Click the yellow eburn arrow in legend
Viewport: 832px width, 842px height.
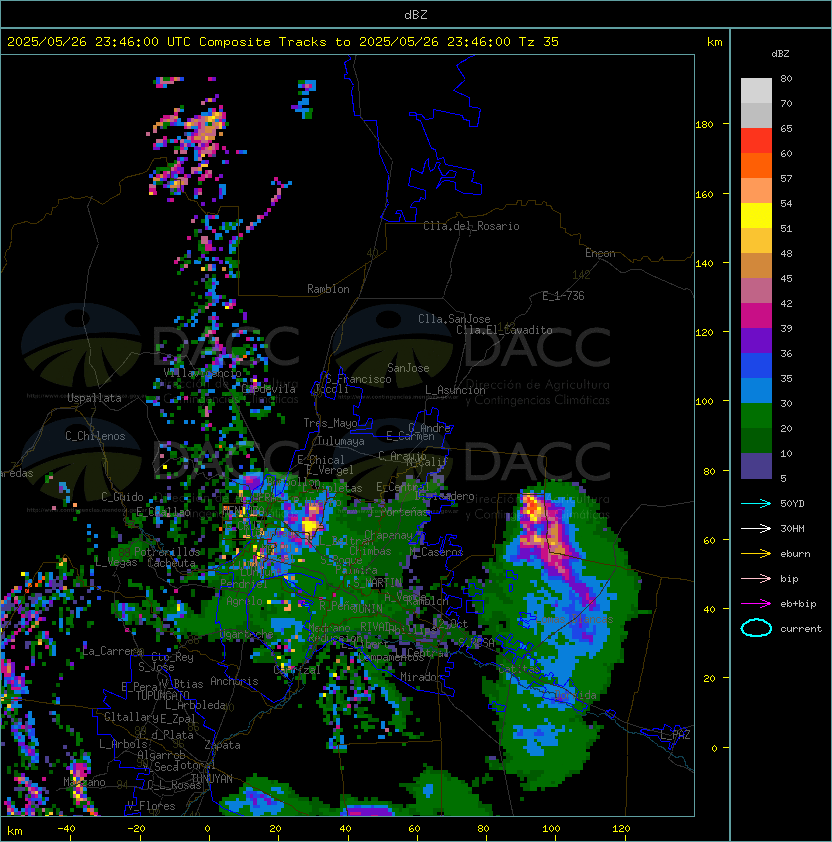coord(756,554)
